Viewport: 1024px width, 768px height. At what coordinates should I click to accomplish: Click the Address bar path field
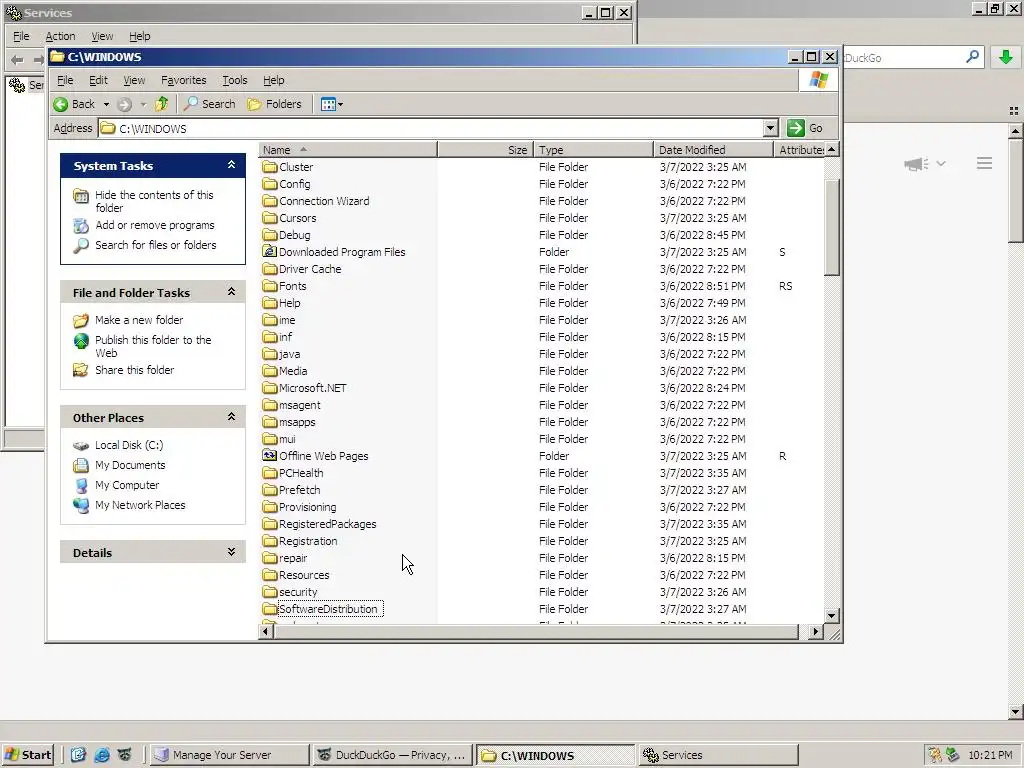(431, 128)
